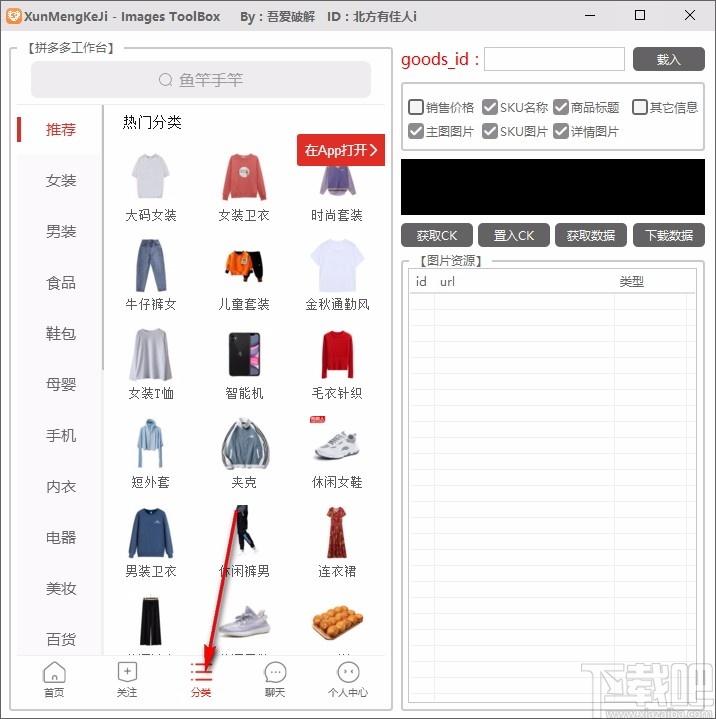Click the 休闲裤男 category label
Image resolution: width=716 pixels, height=719 pixels.
[x=244, y=571]
